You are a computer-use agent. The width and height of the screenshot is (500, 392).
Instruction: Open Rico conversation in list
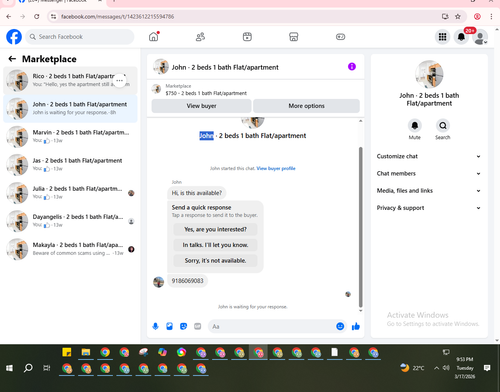pyautogui.click(x=70, y=80)
